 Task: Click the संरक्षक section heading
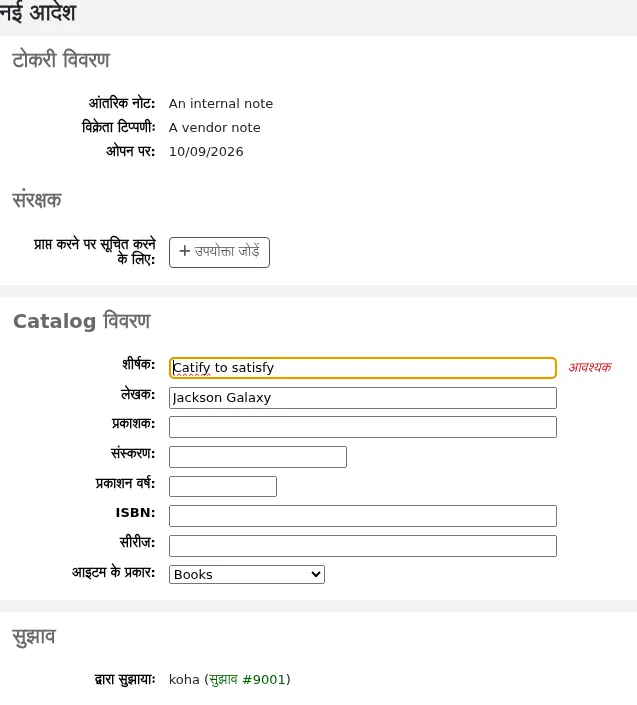37,200
